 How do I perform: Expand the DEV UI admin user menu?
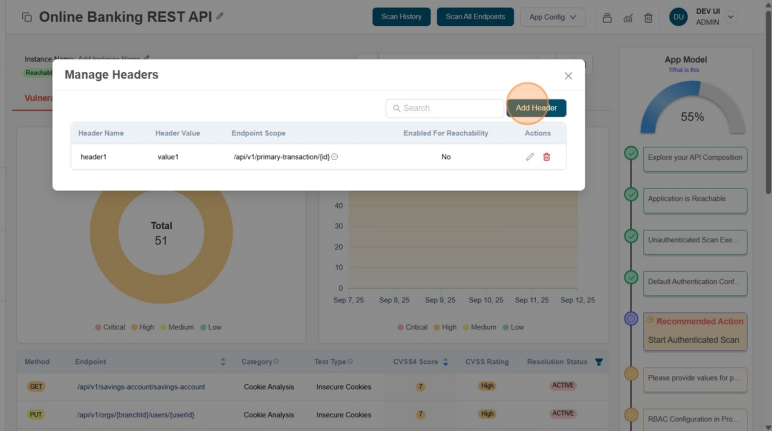[730, 17]
